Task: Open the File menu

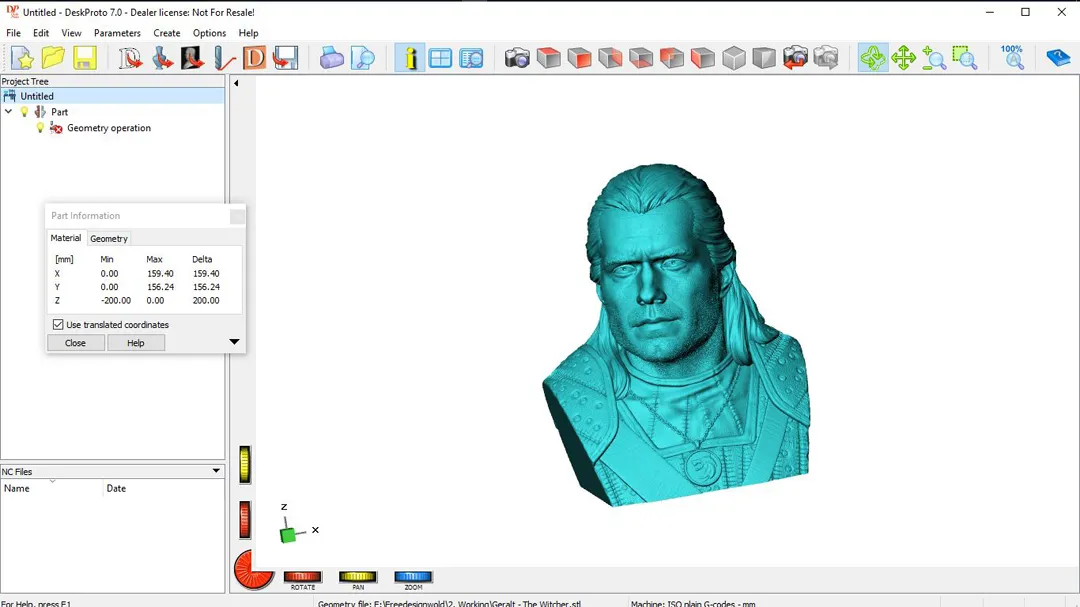Action: (x=13, y=33)
